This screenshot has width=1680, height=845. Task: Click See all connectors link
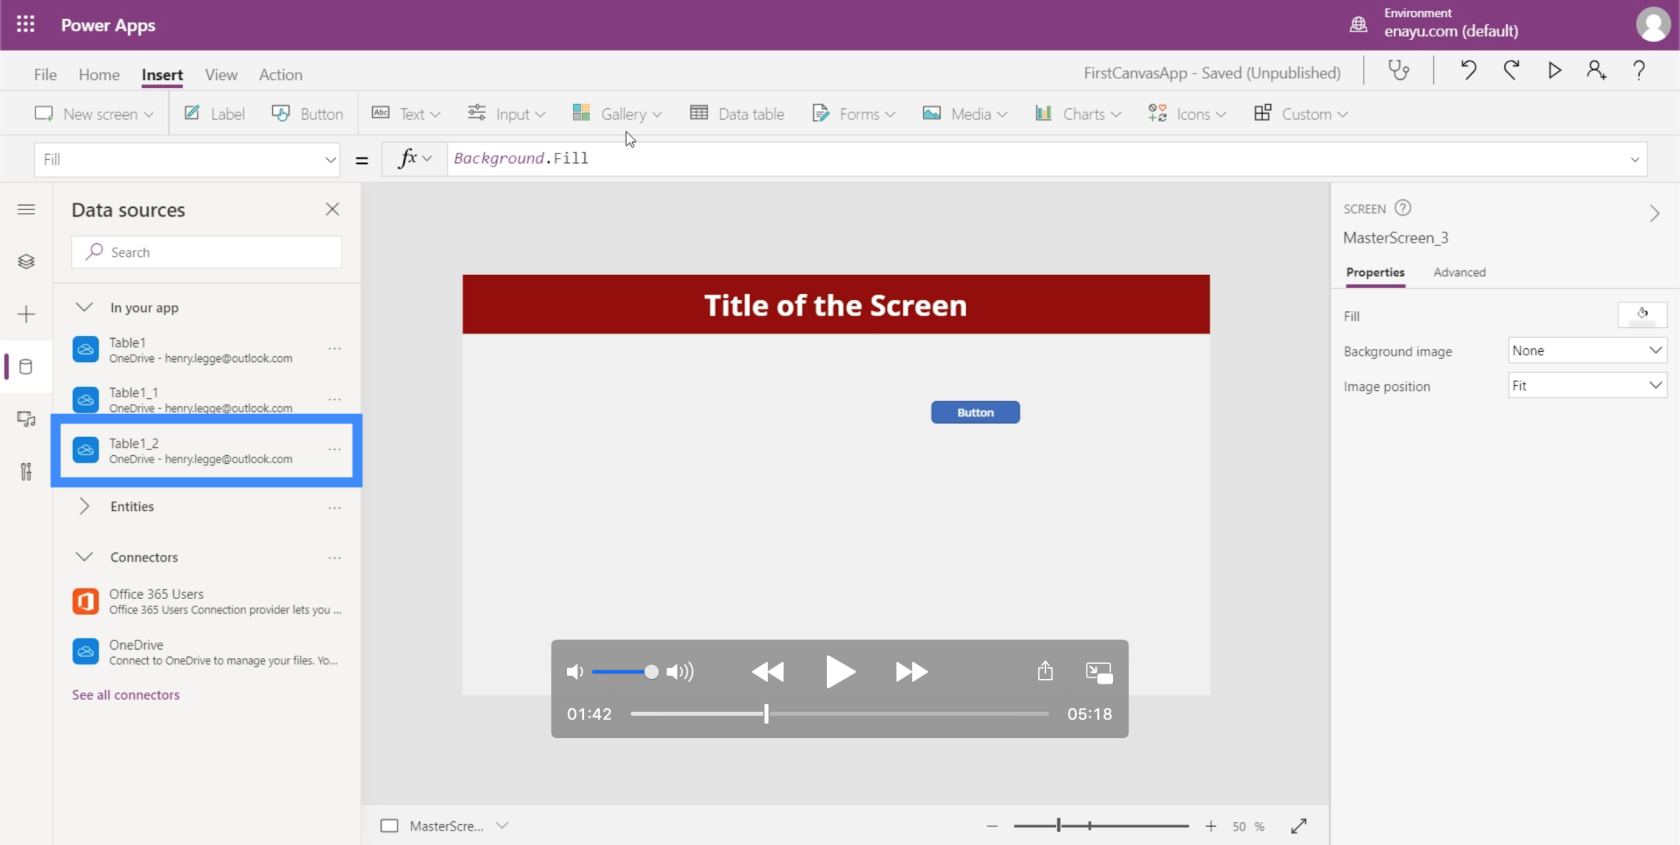click(x=126, y=695)
